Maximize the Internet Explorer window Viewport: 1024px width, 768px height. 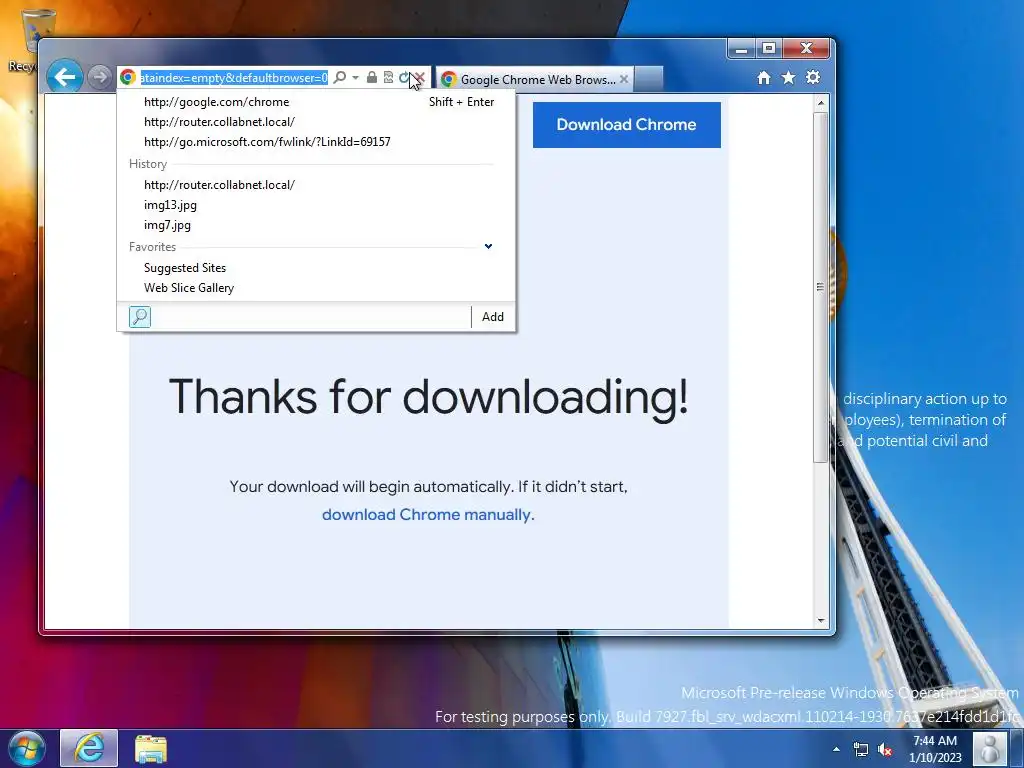click(x=769, y=49)
